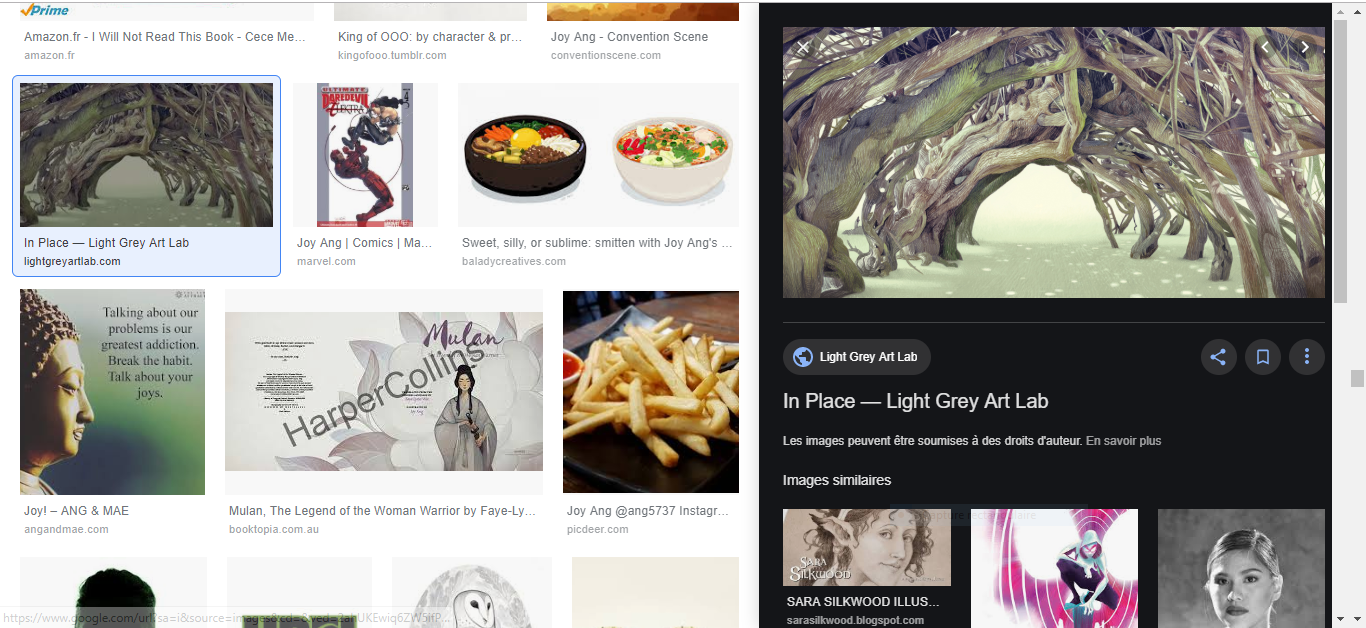Click the large tree roots preview image
This screenshot has width=1366, height=628.
click(1054, 162)
